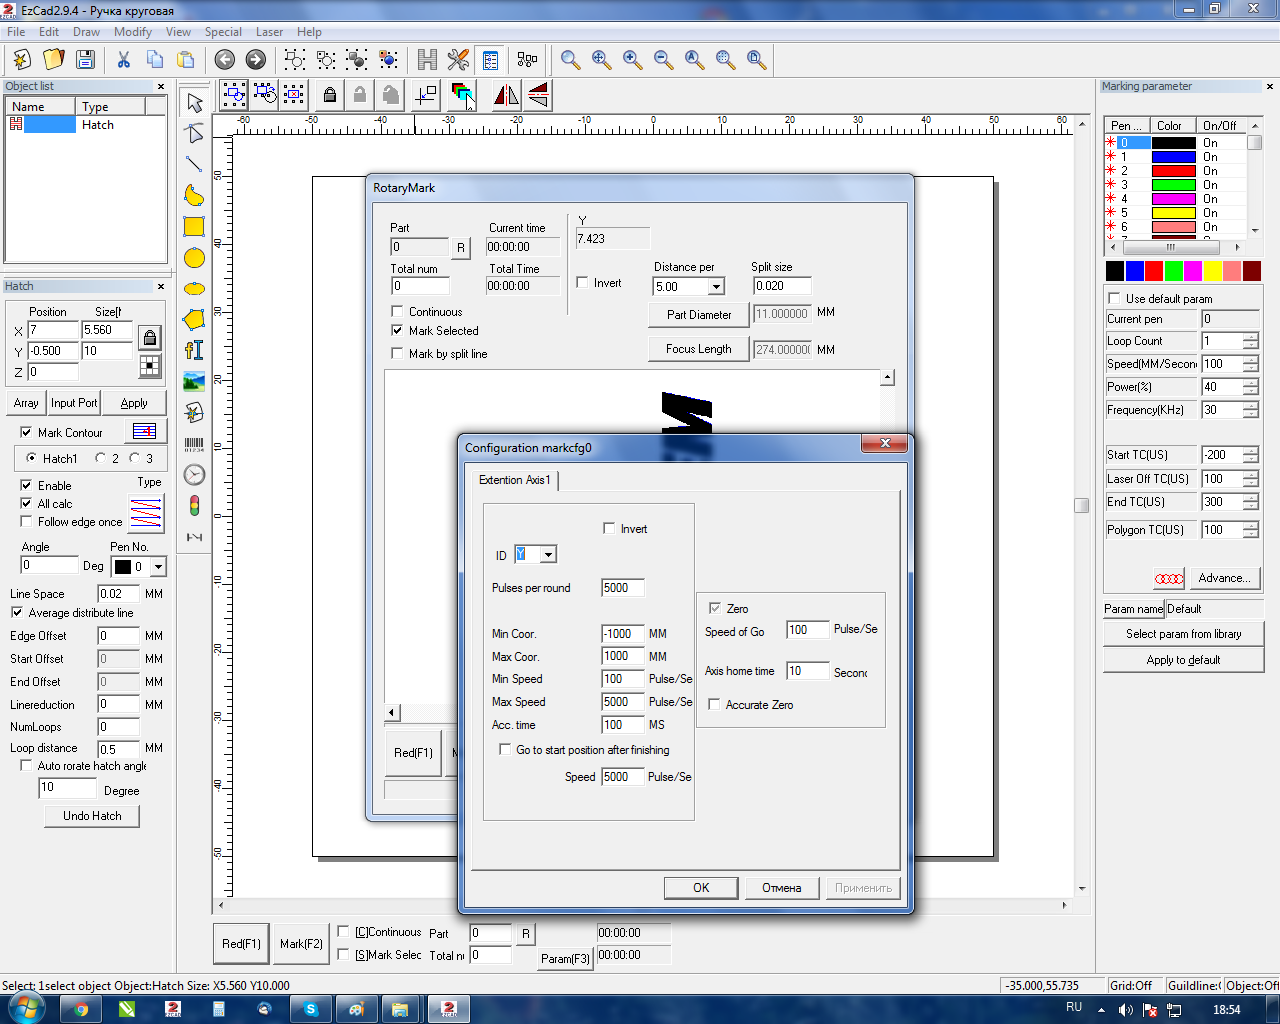
Task: Click the Cut scissors icon
Action: tap(124, 60)
